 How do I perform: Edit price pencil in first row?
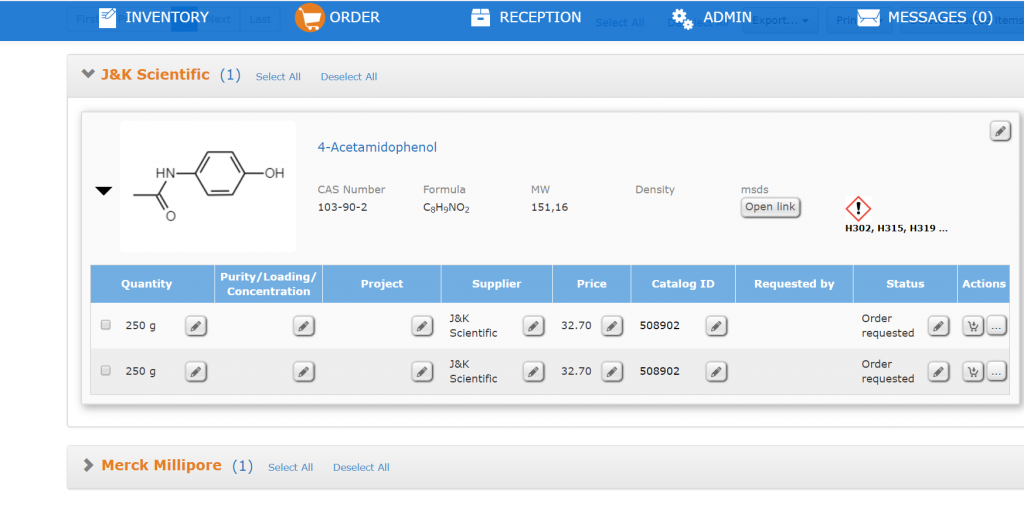pyautogui.click(x=611, y=325)
